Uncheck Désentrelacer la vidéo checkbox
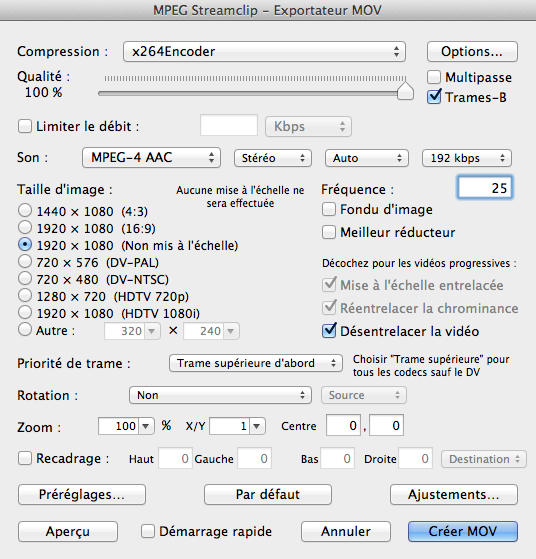The height and width of the screenshot is (559, 536). 328,330
